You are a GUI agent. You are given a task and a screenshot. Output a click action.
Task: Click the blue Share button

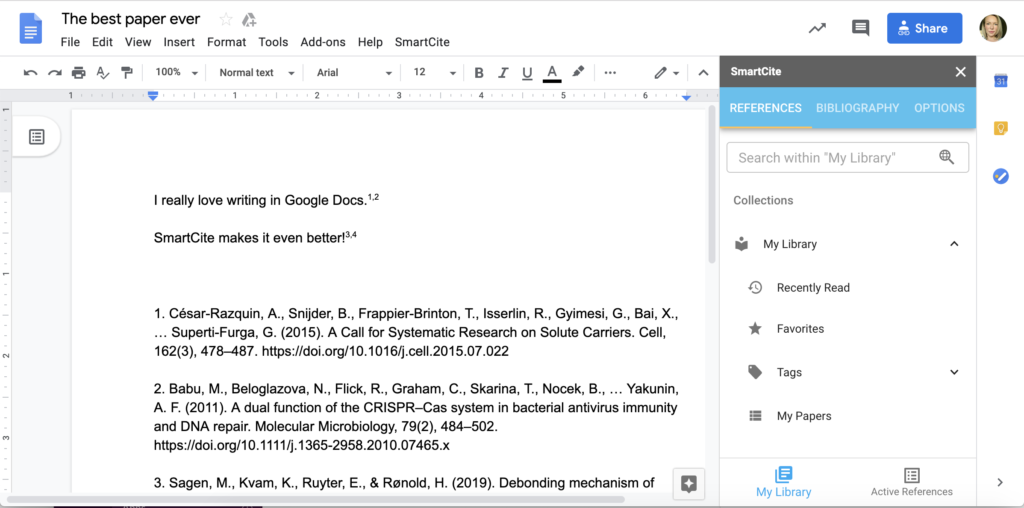[924, 28]
